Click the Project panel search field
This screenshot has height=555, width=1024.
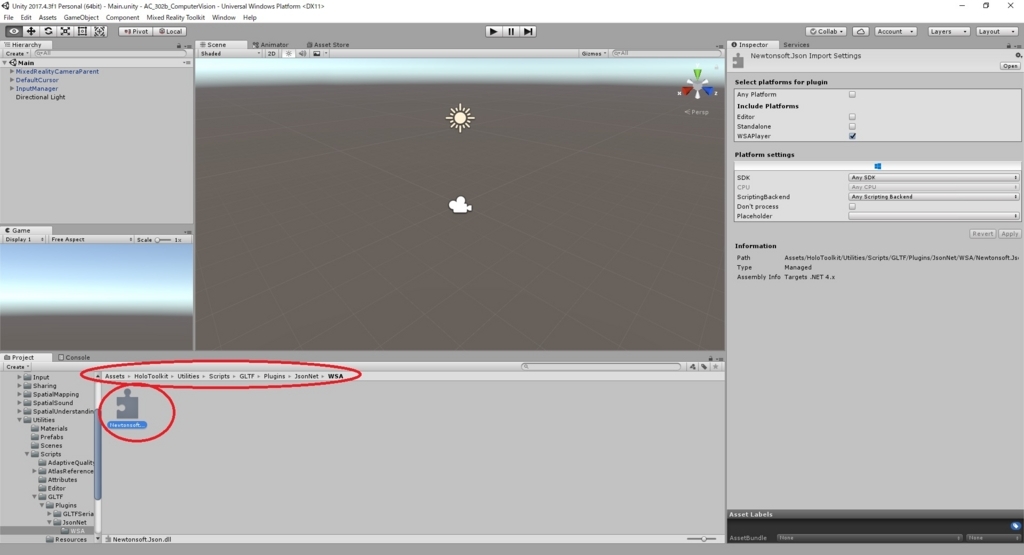601,367
